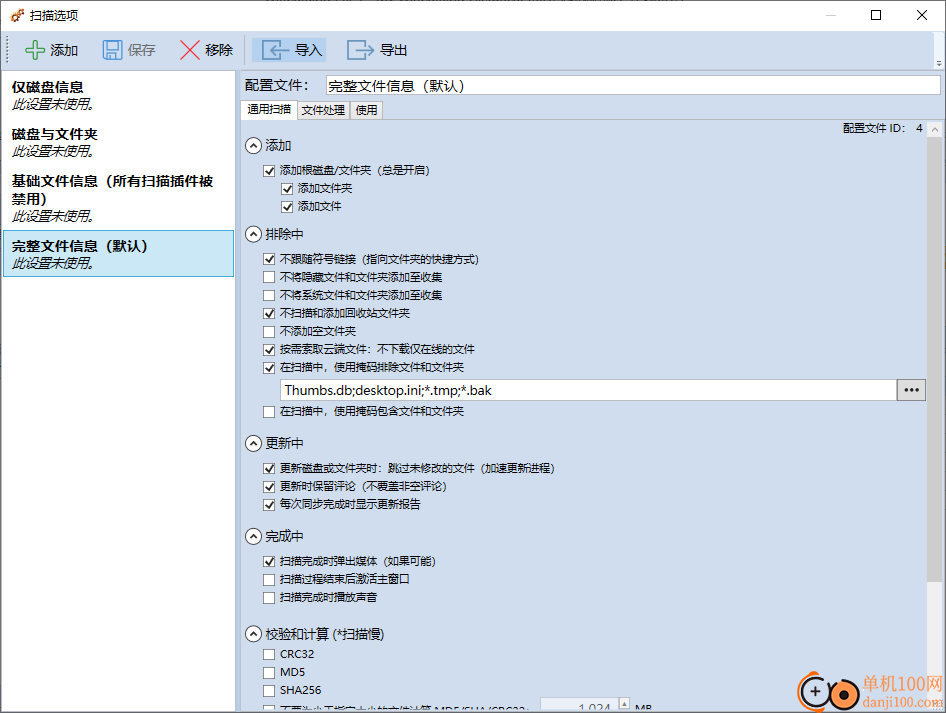Switch to the 使用 tab
The width and height of the screenshot is (946, 713).
366,110
